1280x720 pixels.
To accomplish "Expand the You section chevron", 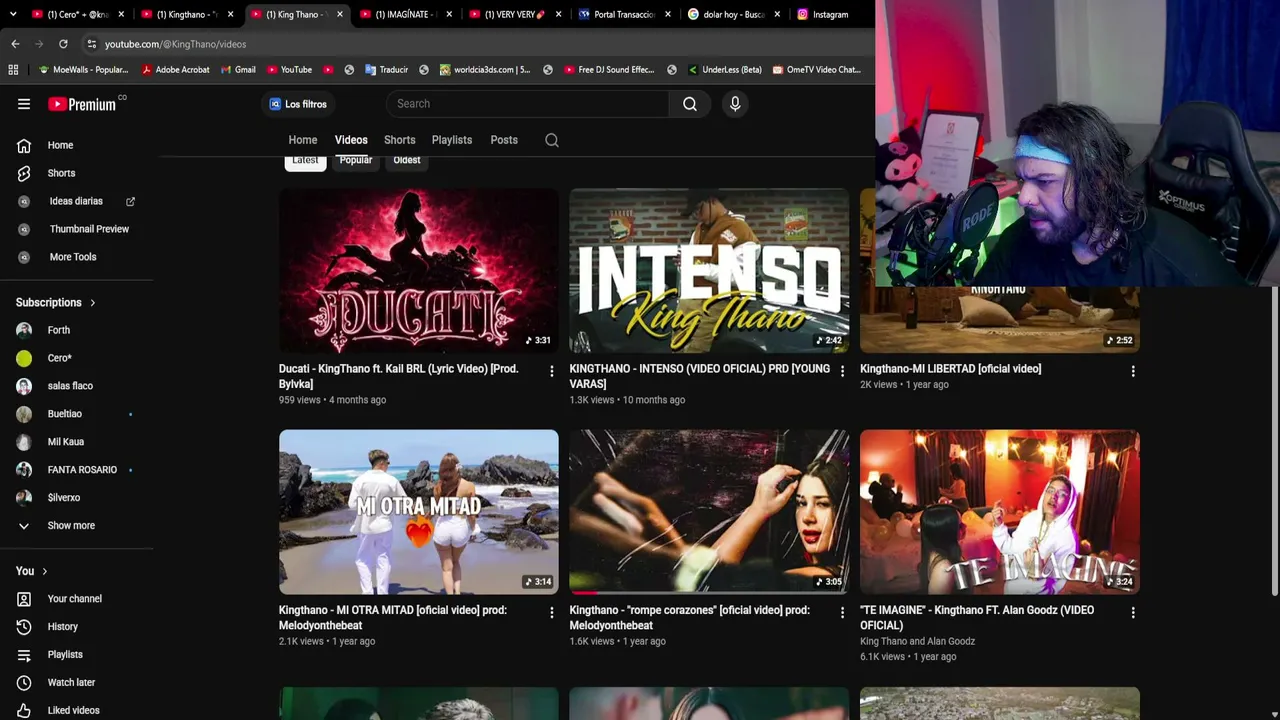I will (44, 571).
